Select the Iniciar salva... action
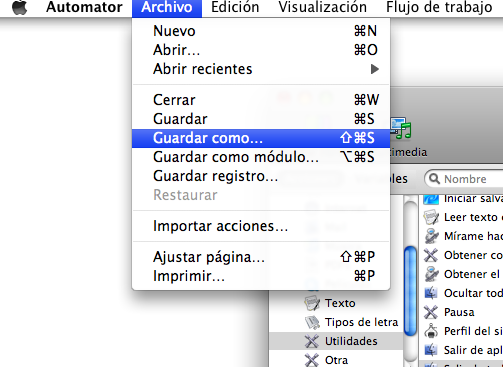 (x=461, y=199)
